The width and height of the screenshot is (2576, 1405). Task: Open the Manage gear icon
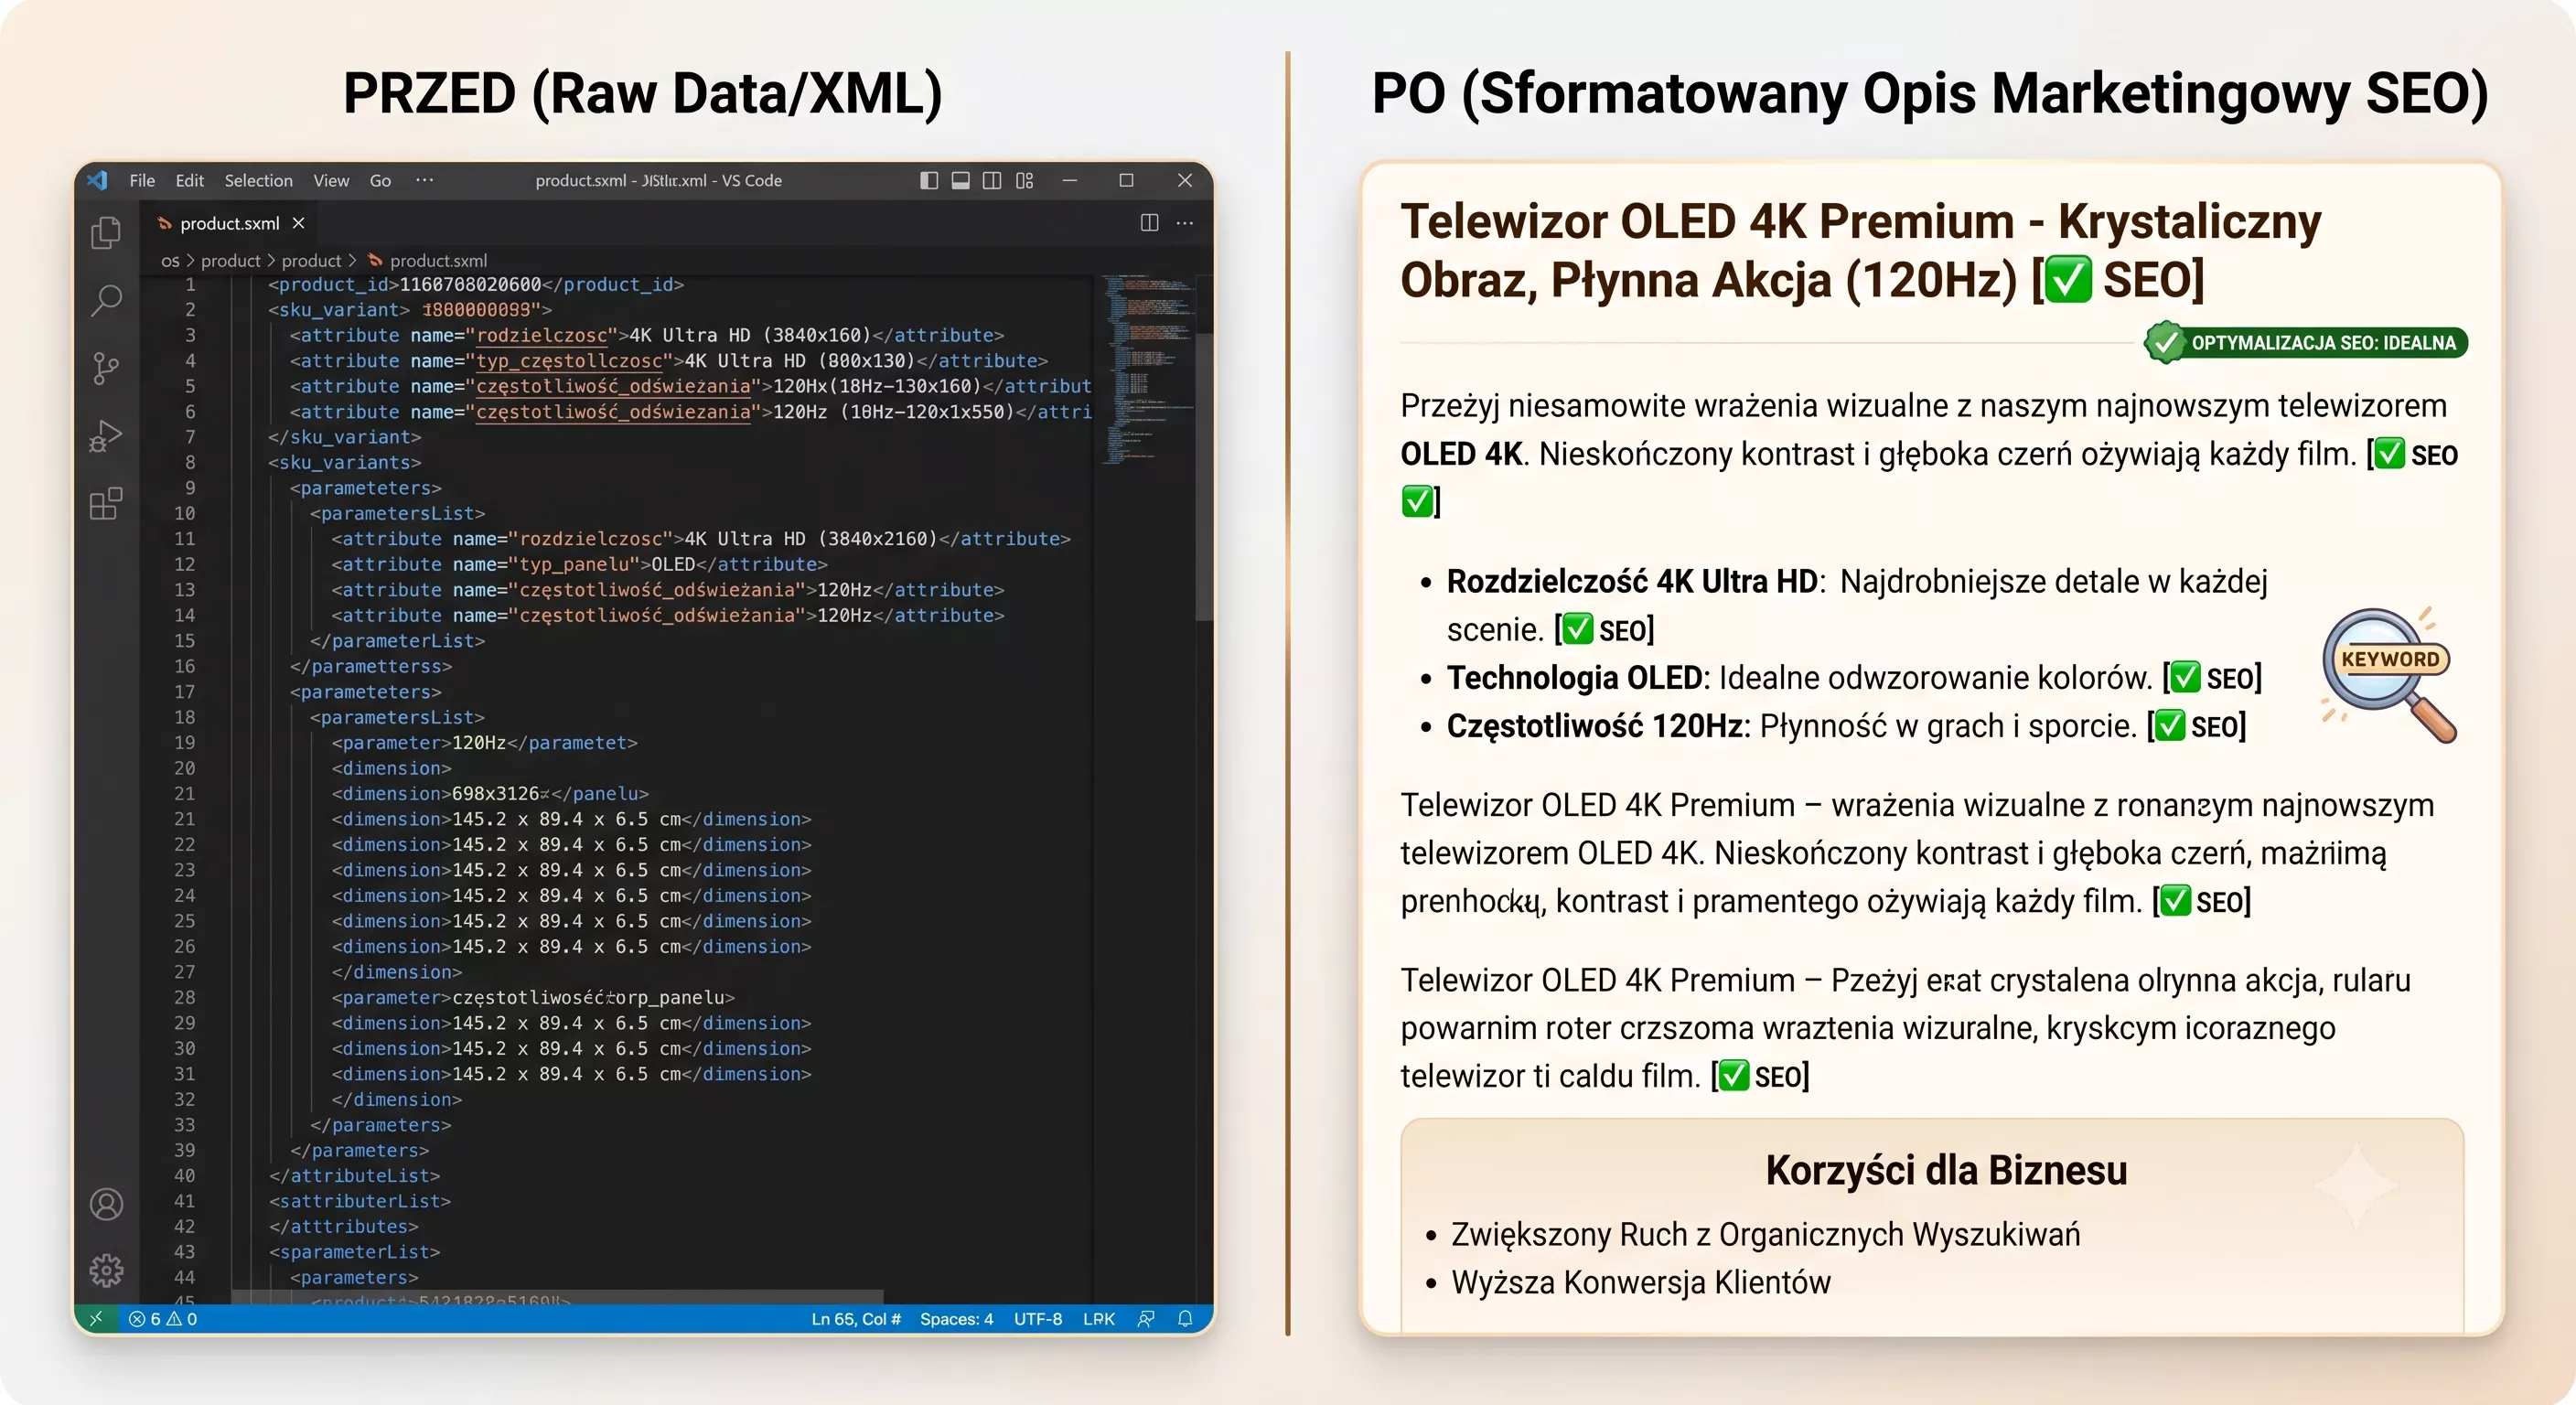click(x=106, y=1270)
